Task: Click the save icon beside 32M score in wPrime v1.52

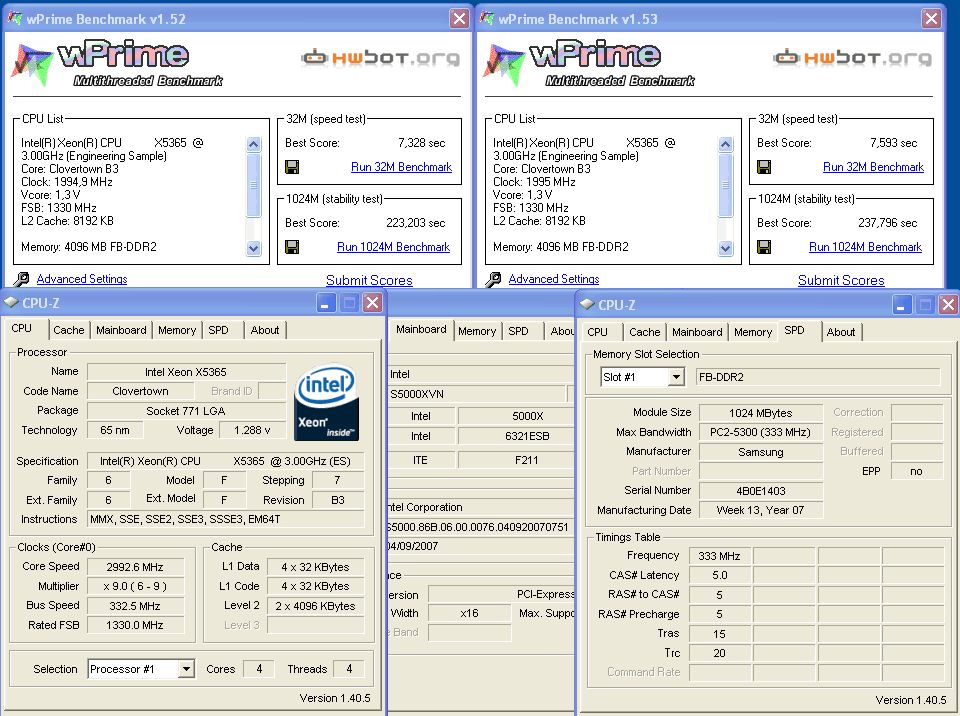Action: coord(292,167)
